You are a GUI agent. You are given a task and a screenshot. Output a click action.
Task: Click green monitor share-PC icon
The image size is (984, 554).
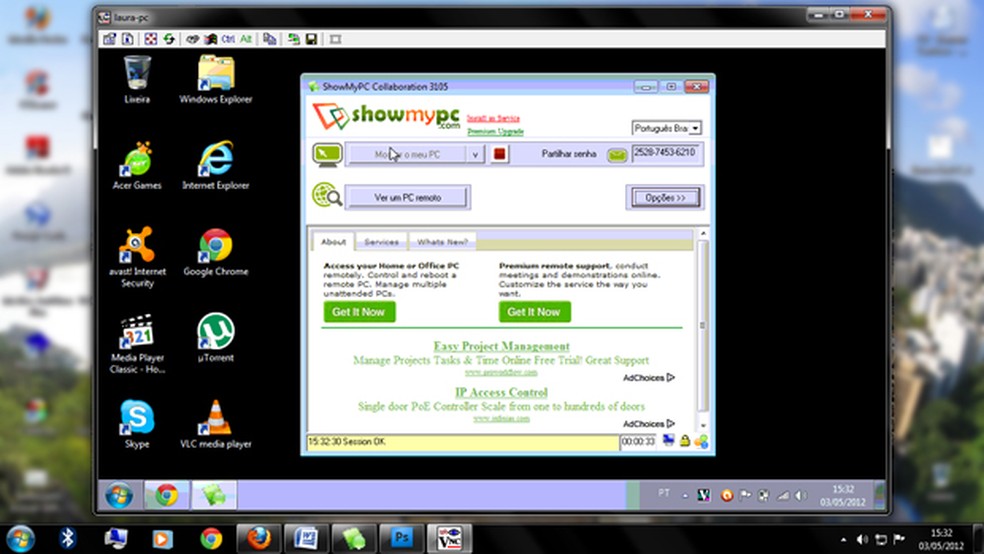coord(327,154)
